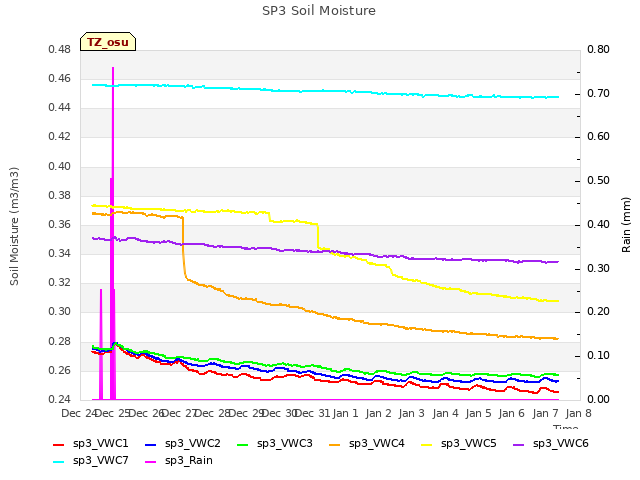Click the TZ_osu label badge

[108, 42]
